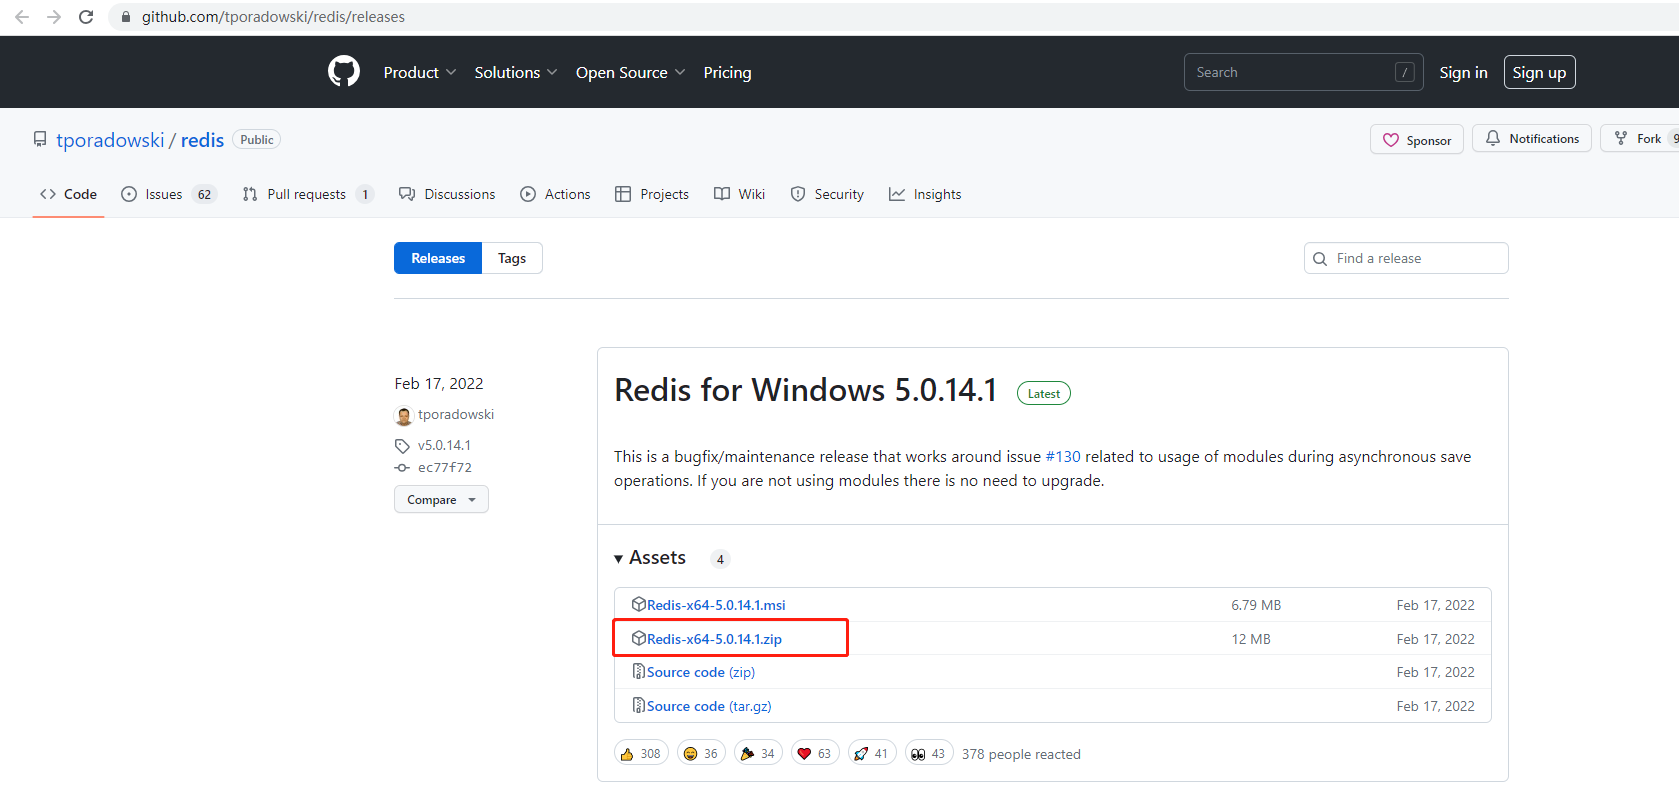Click the magnifier icon in Find a release

pyautogui.click(x=1320, y=259)
